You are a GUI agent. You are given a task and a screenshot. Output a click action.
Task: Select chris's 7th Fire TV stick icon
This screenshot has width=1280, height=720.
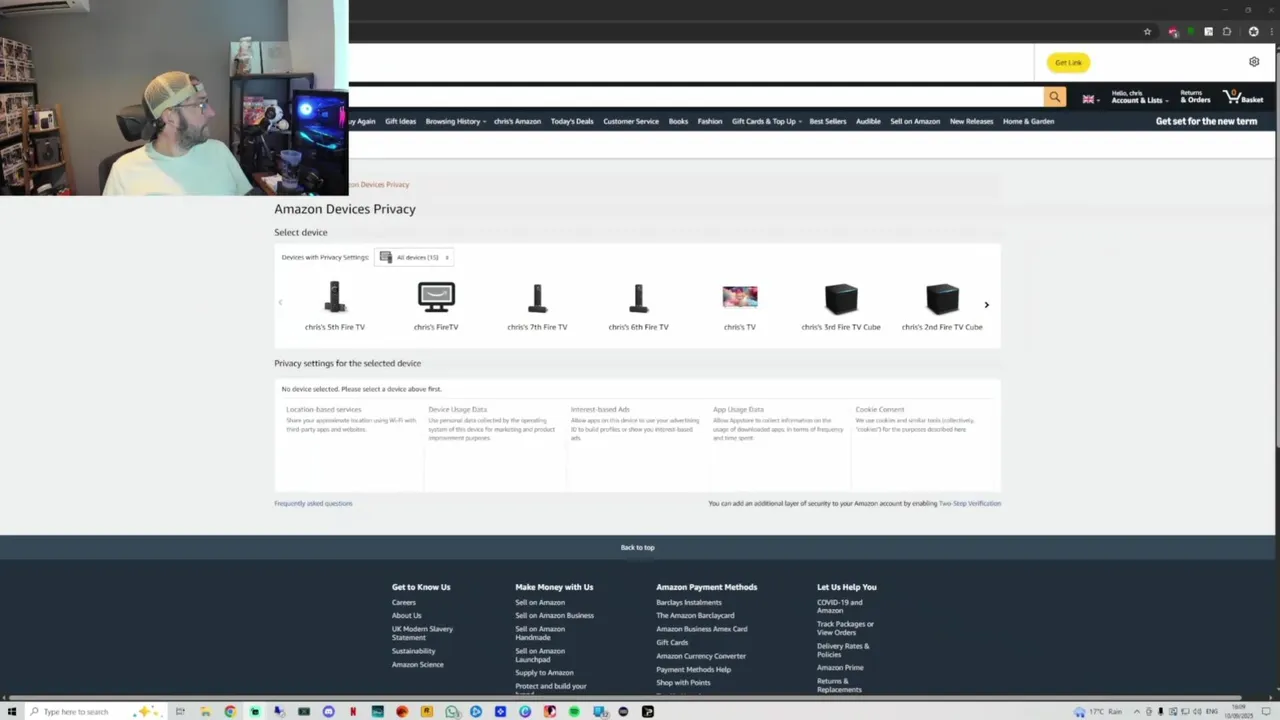(537, 298)
